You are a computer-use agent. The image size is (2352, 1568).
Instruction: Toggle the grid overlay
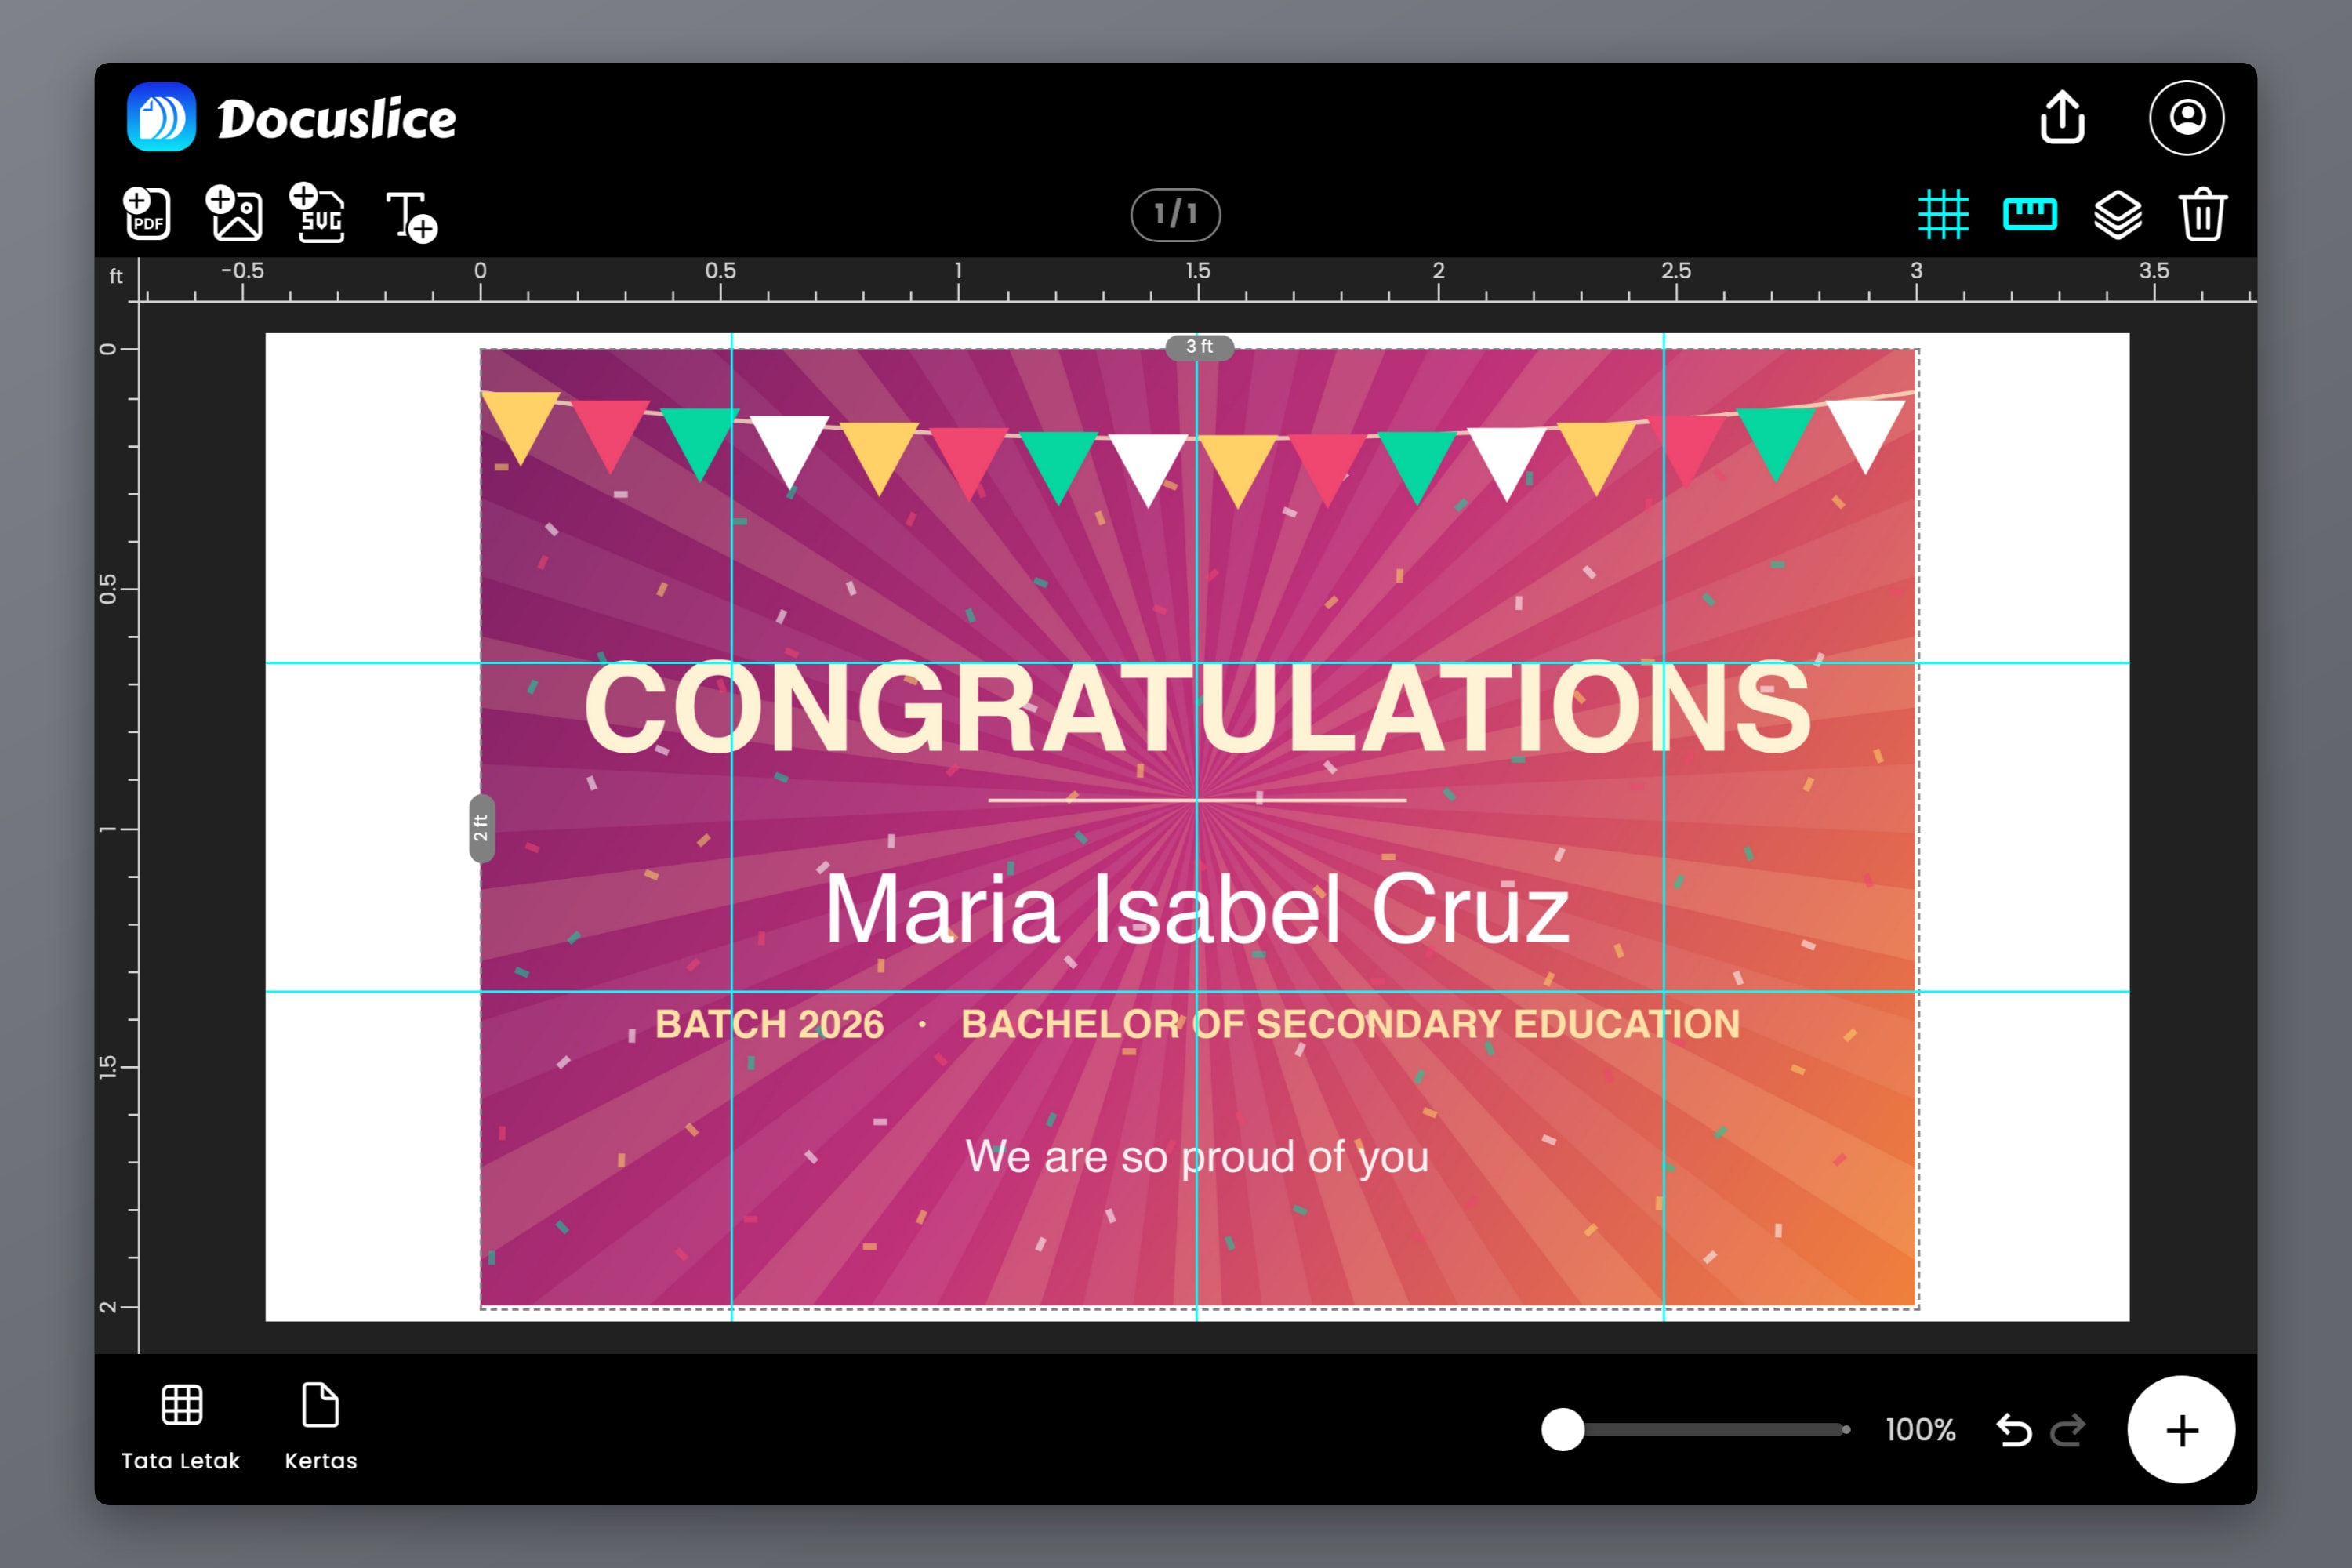[1943, 214]
